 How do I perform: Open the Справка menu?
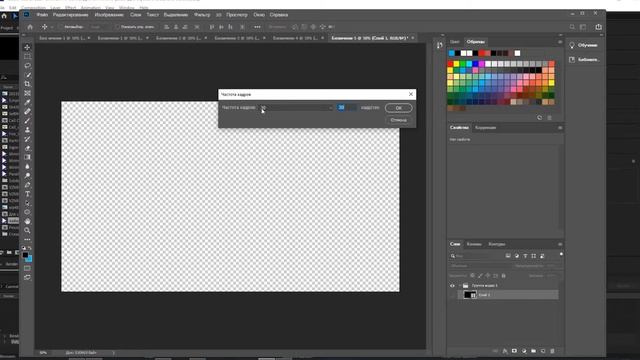click(x=279, y=15)
